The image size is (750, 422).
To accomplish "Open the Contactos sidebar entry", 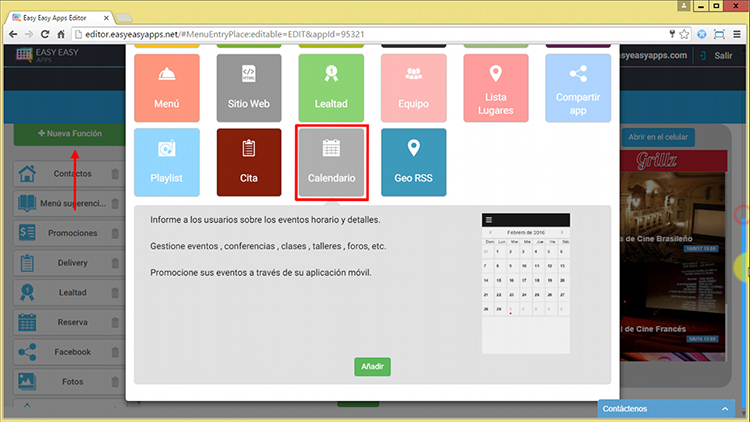I will 67,174.
